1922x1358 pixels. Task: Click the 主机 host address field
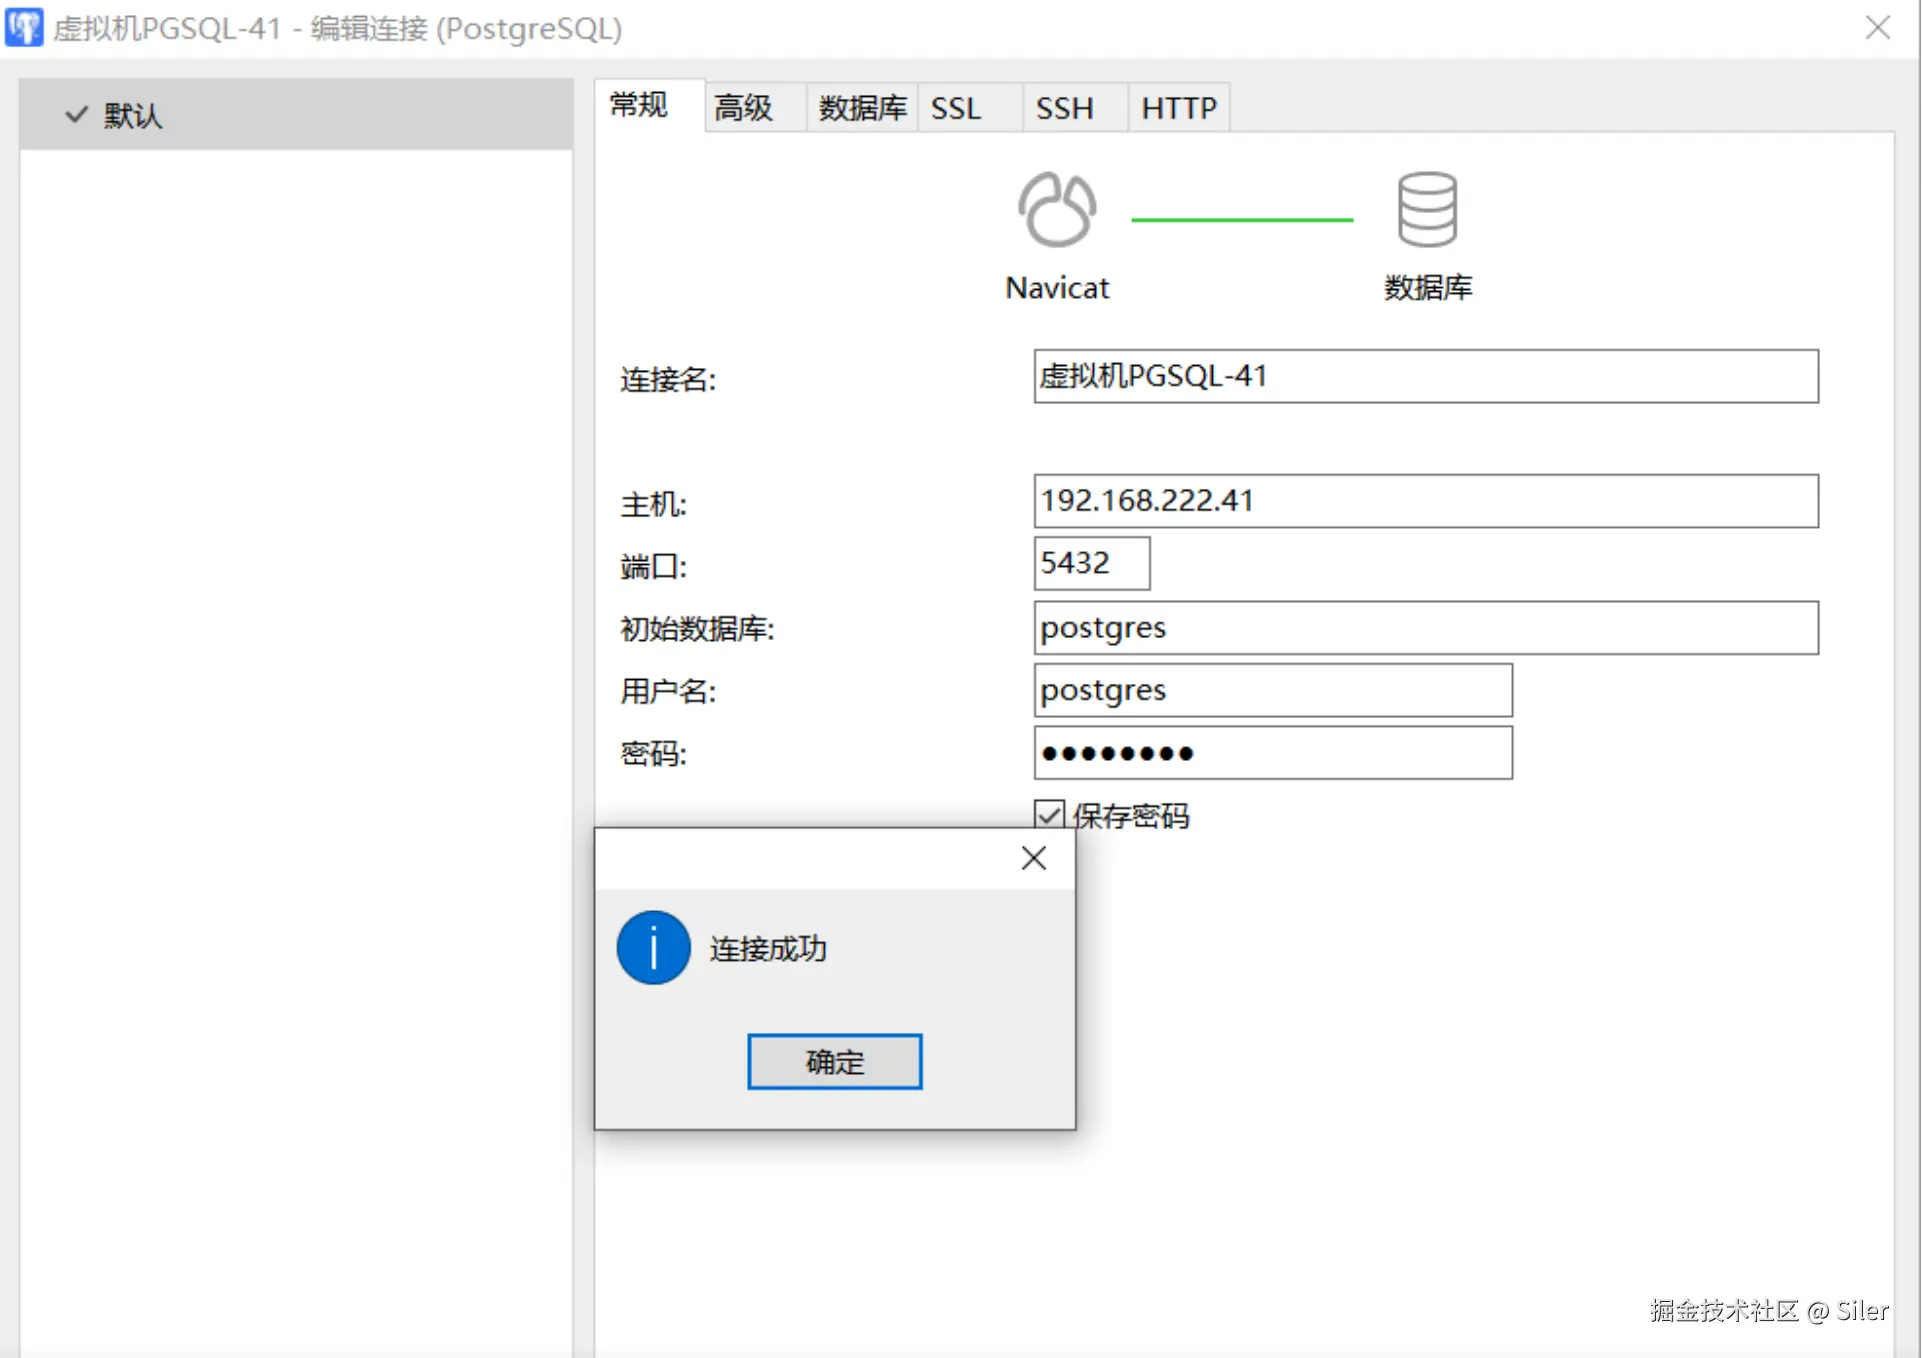(x=1425, y=501)
